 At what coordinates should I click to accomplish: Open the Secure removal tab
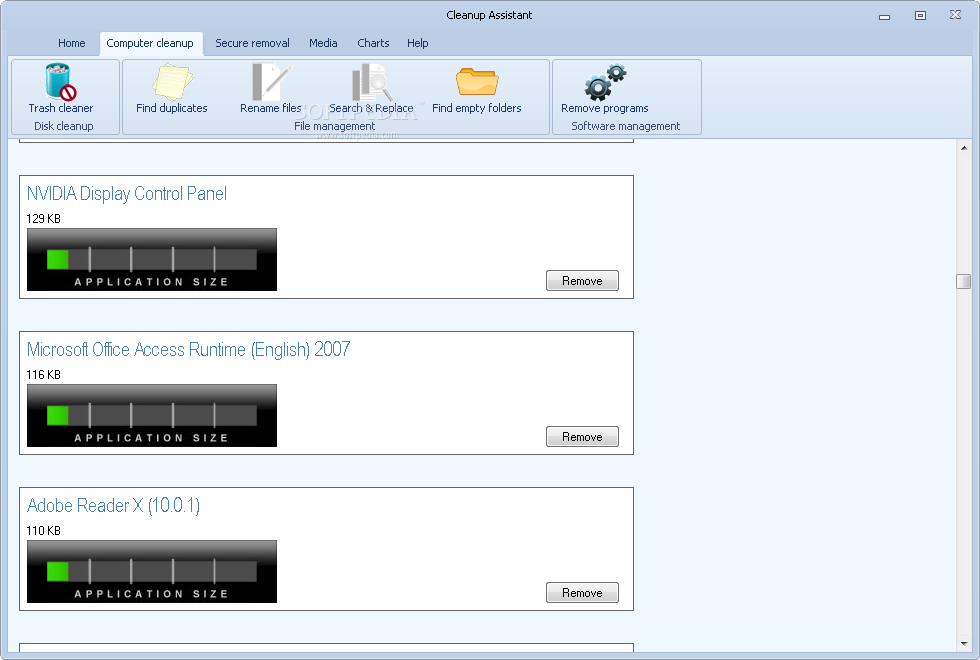[x=252, y=43]
